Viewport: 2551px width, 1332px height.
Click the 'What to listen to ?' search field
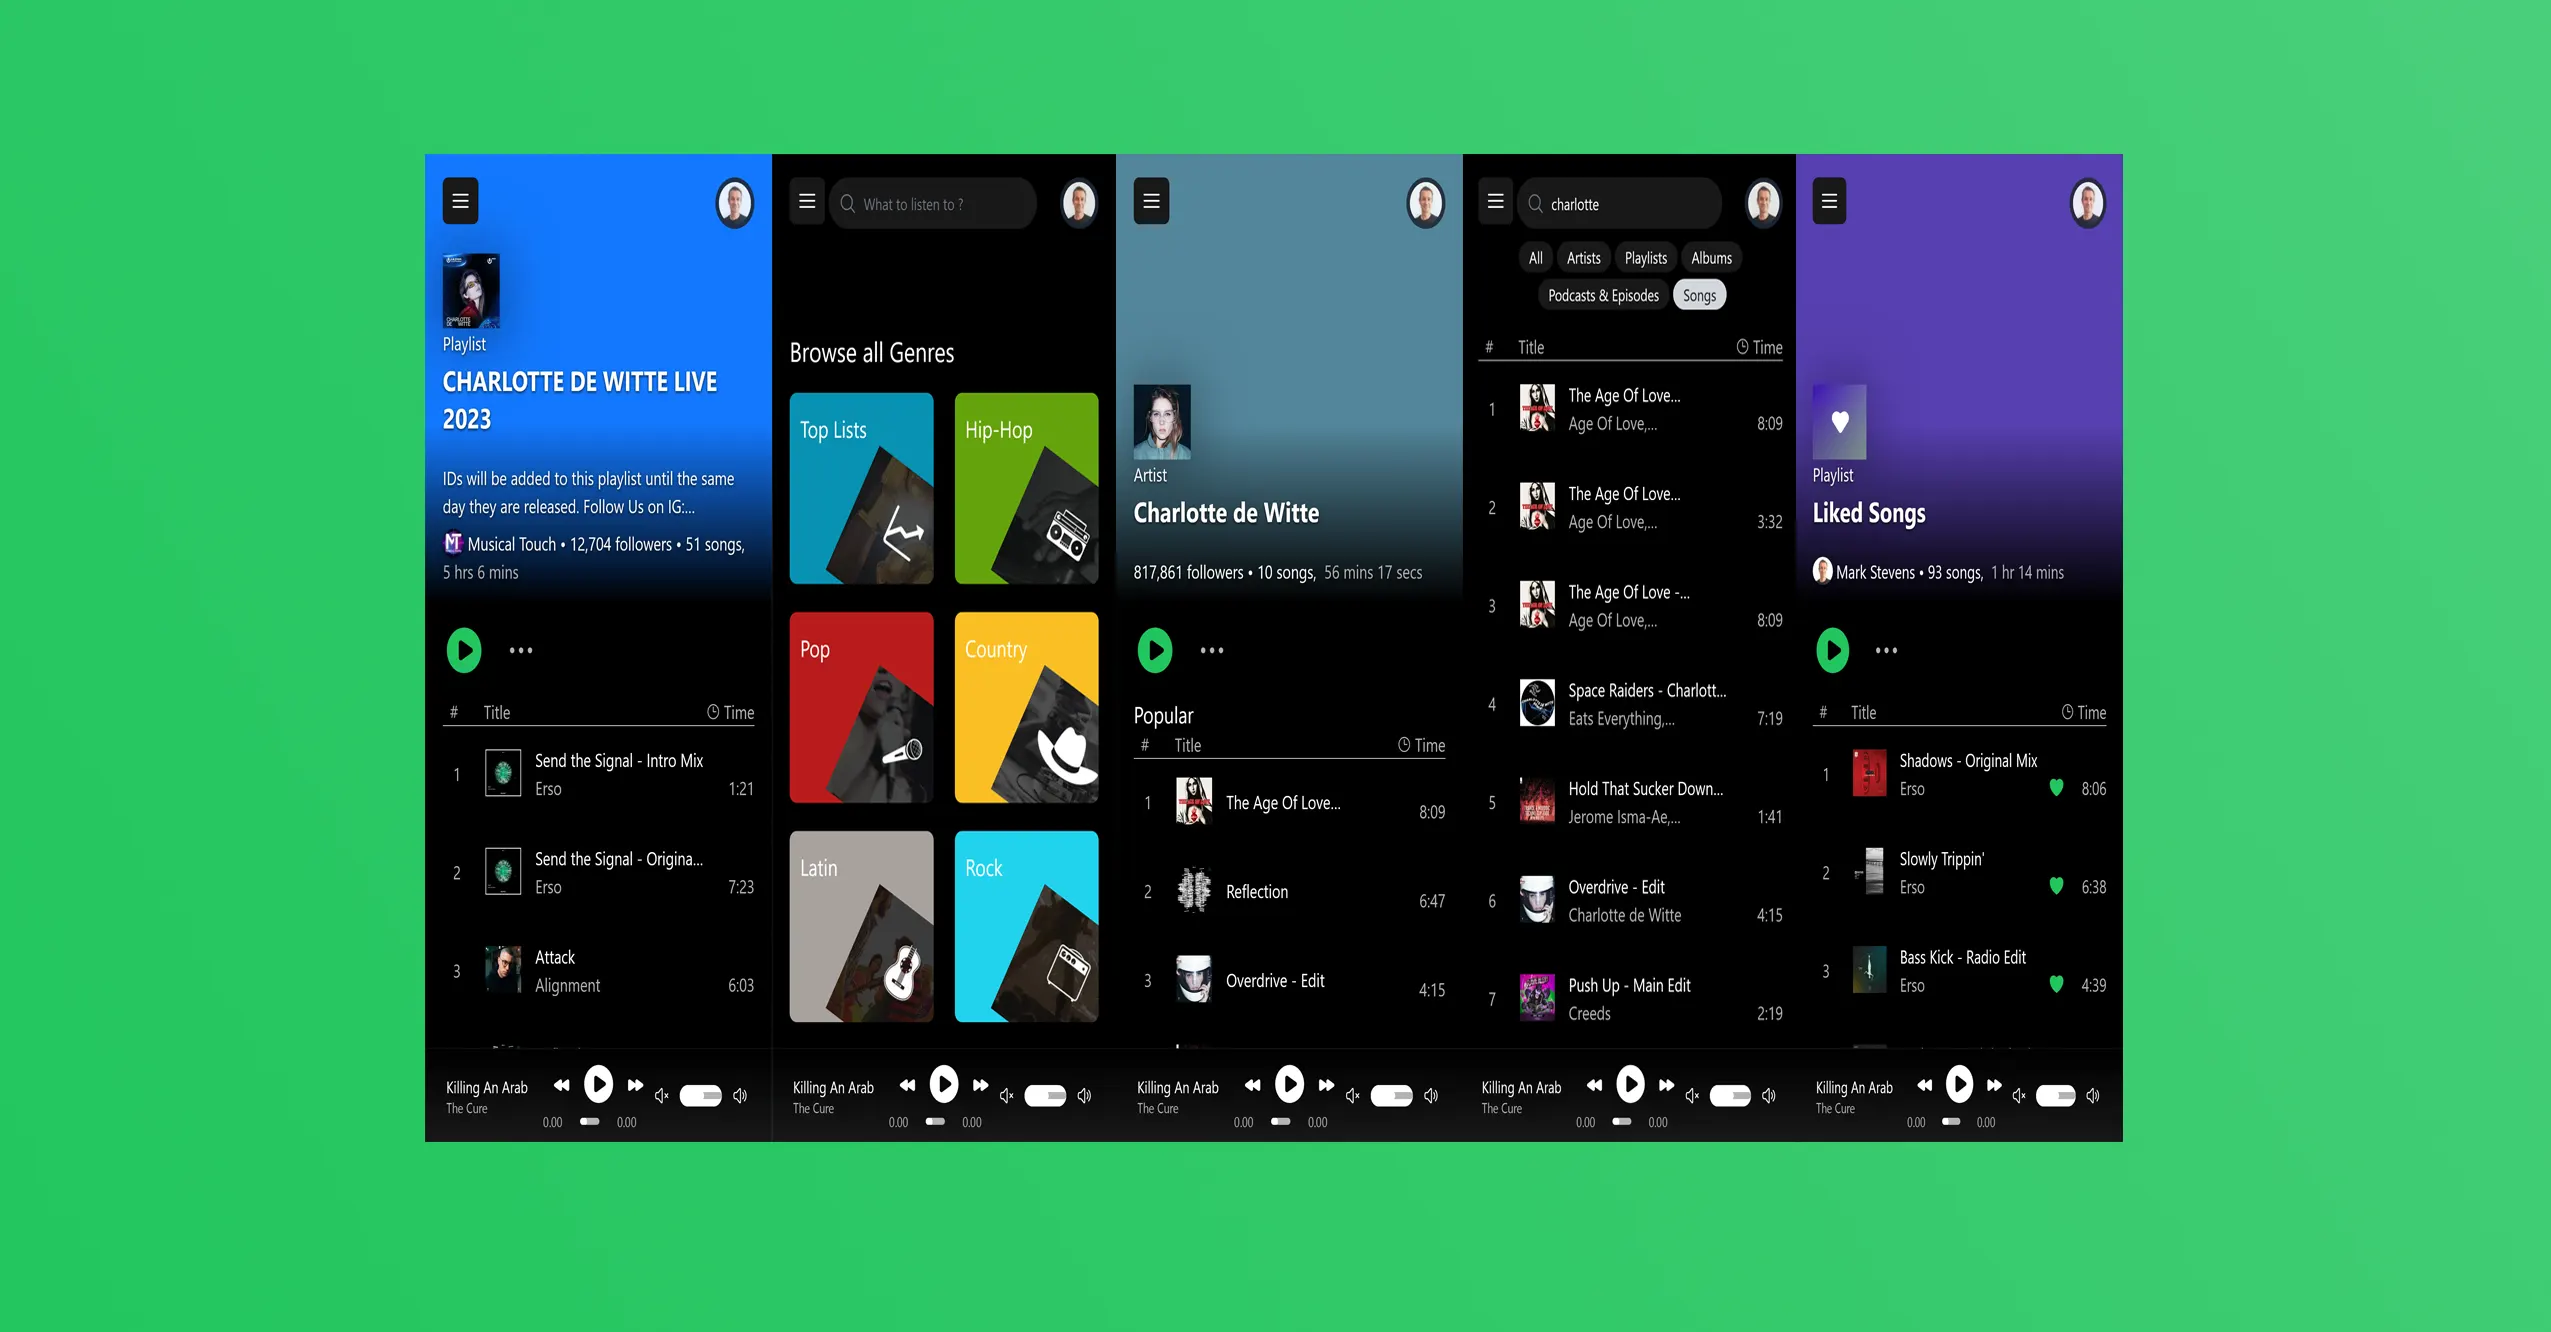click(x=932, y=204)
